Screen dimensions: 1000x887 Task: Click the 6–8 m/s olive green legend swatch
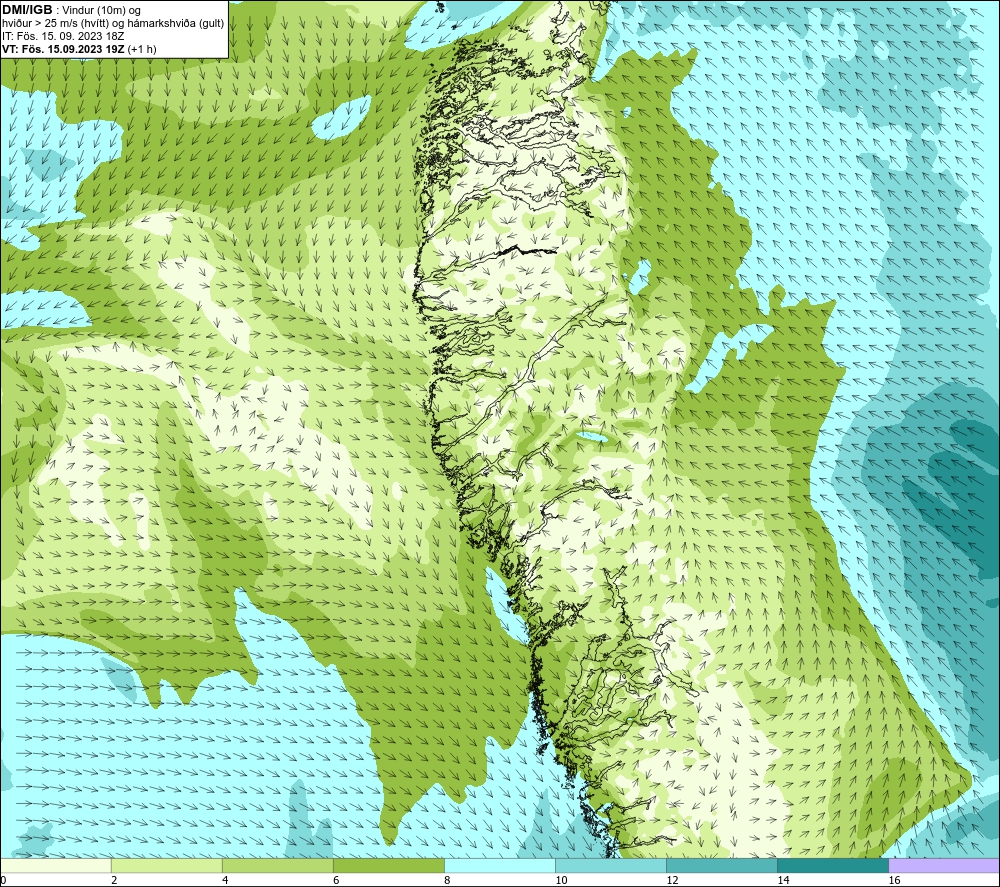point(389,865)
